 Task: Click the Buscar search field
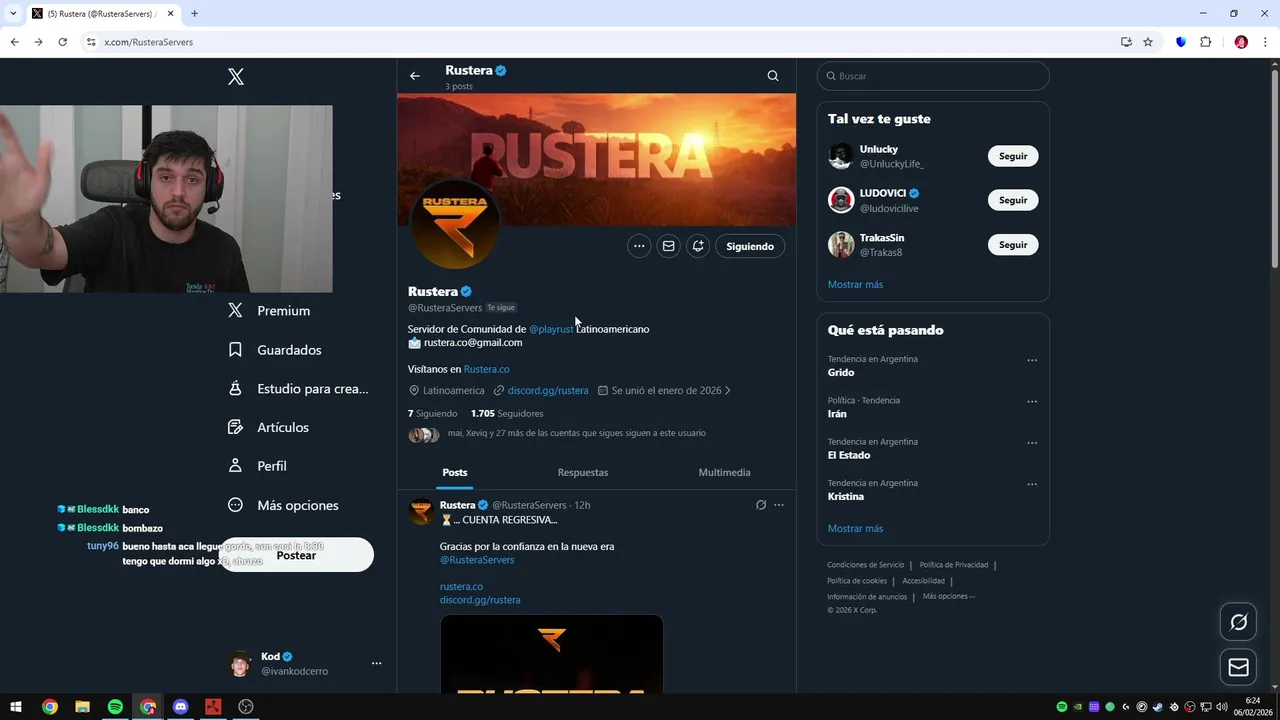point(933,76)
